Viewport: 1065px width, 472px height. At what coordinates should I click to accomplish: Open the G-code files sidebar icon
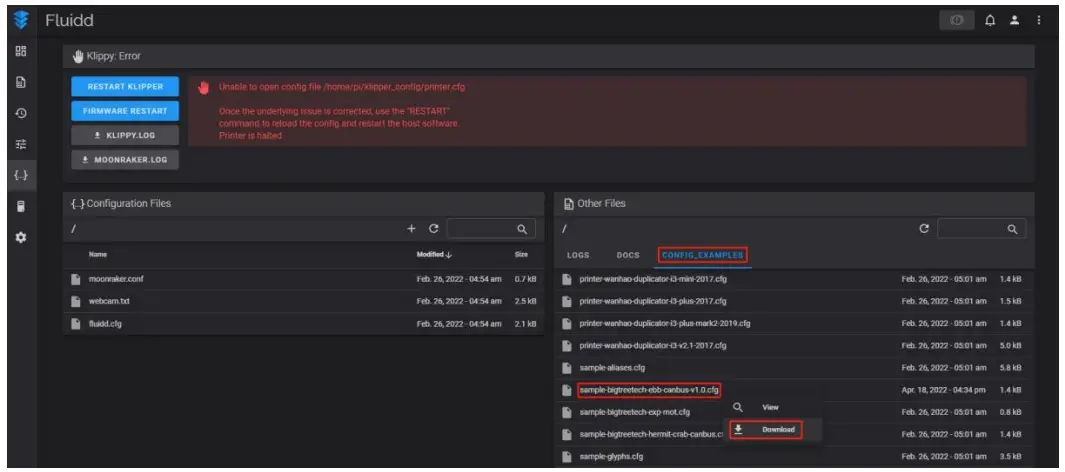pyautogui.click(x=21, y=82)
